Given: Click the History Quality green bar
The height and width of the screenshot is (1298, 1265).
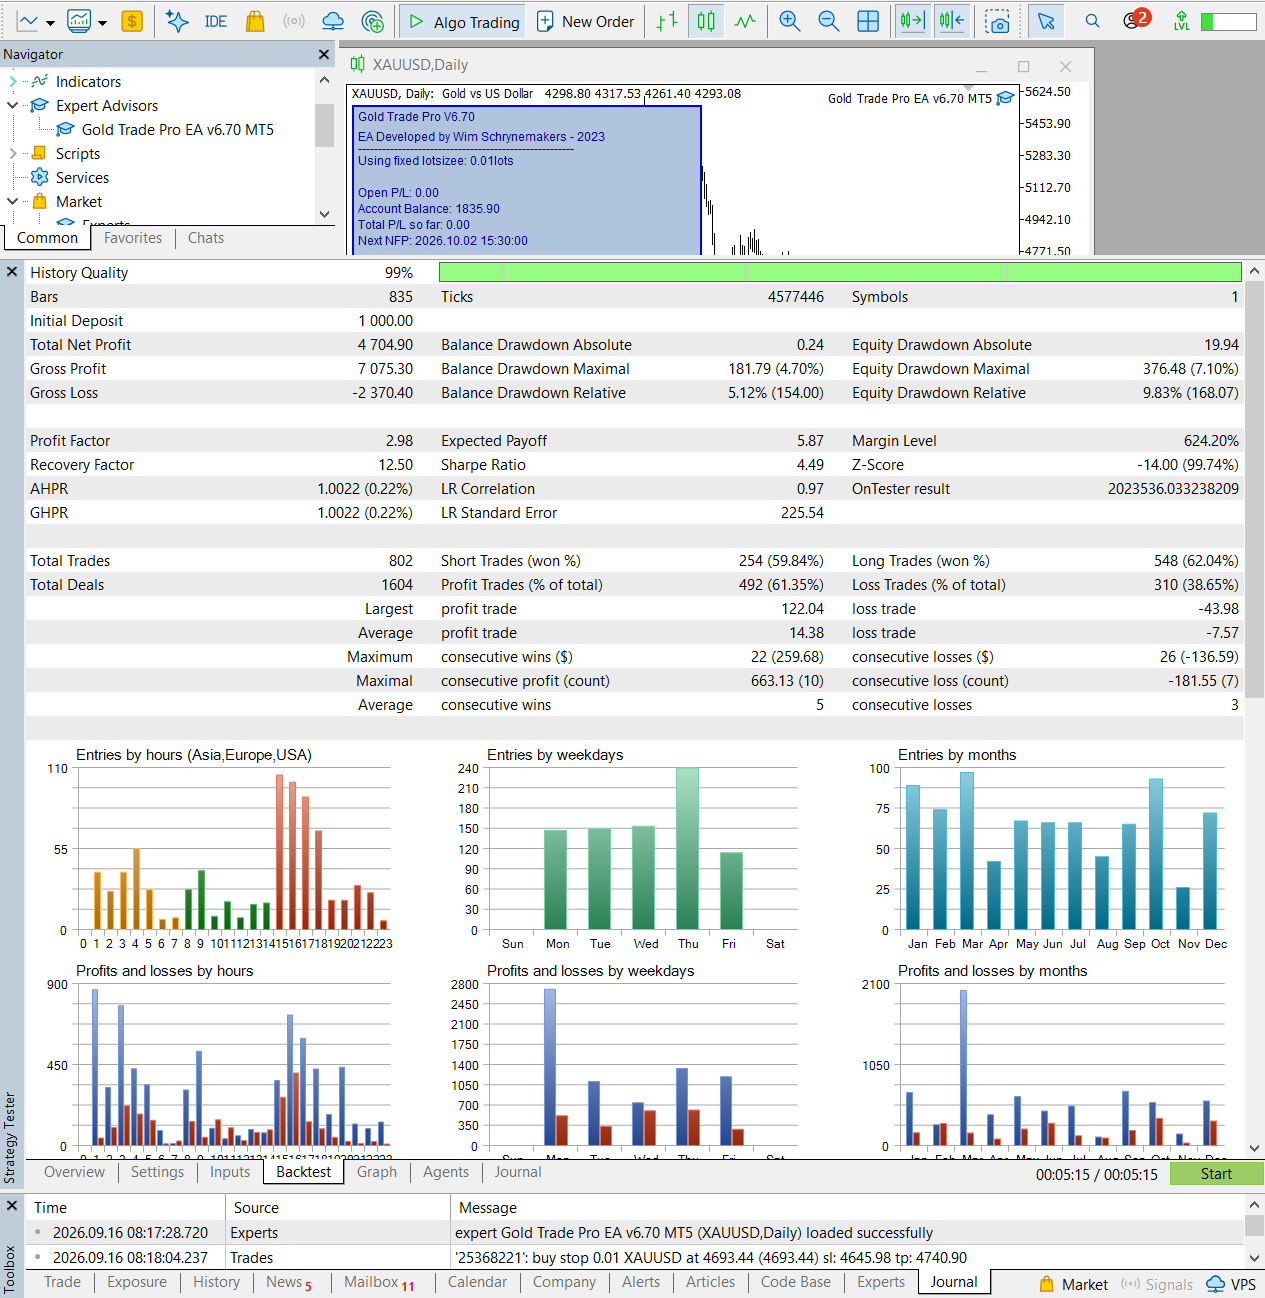Looking at the screenshot, I should point(840,272).
